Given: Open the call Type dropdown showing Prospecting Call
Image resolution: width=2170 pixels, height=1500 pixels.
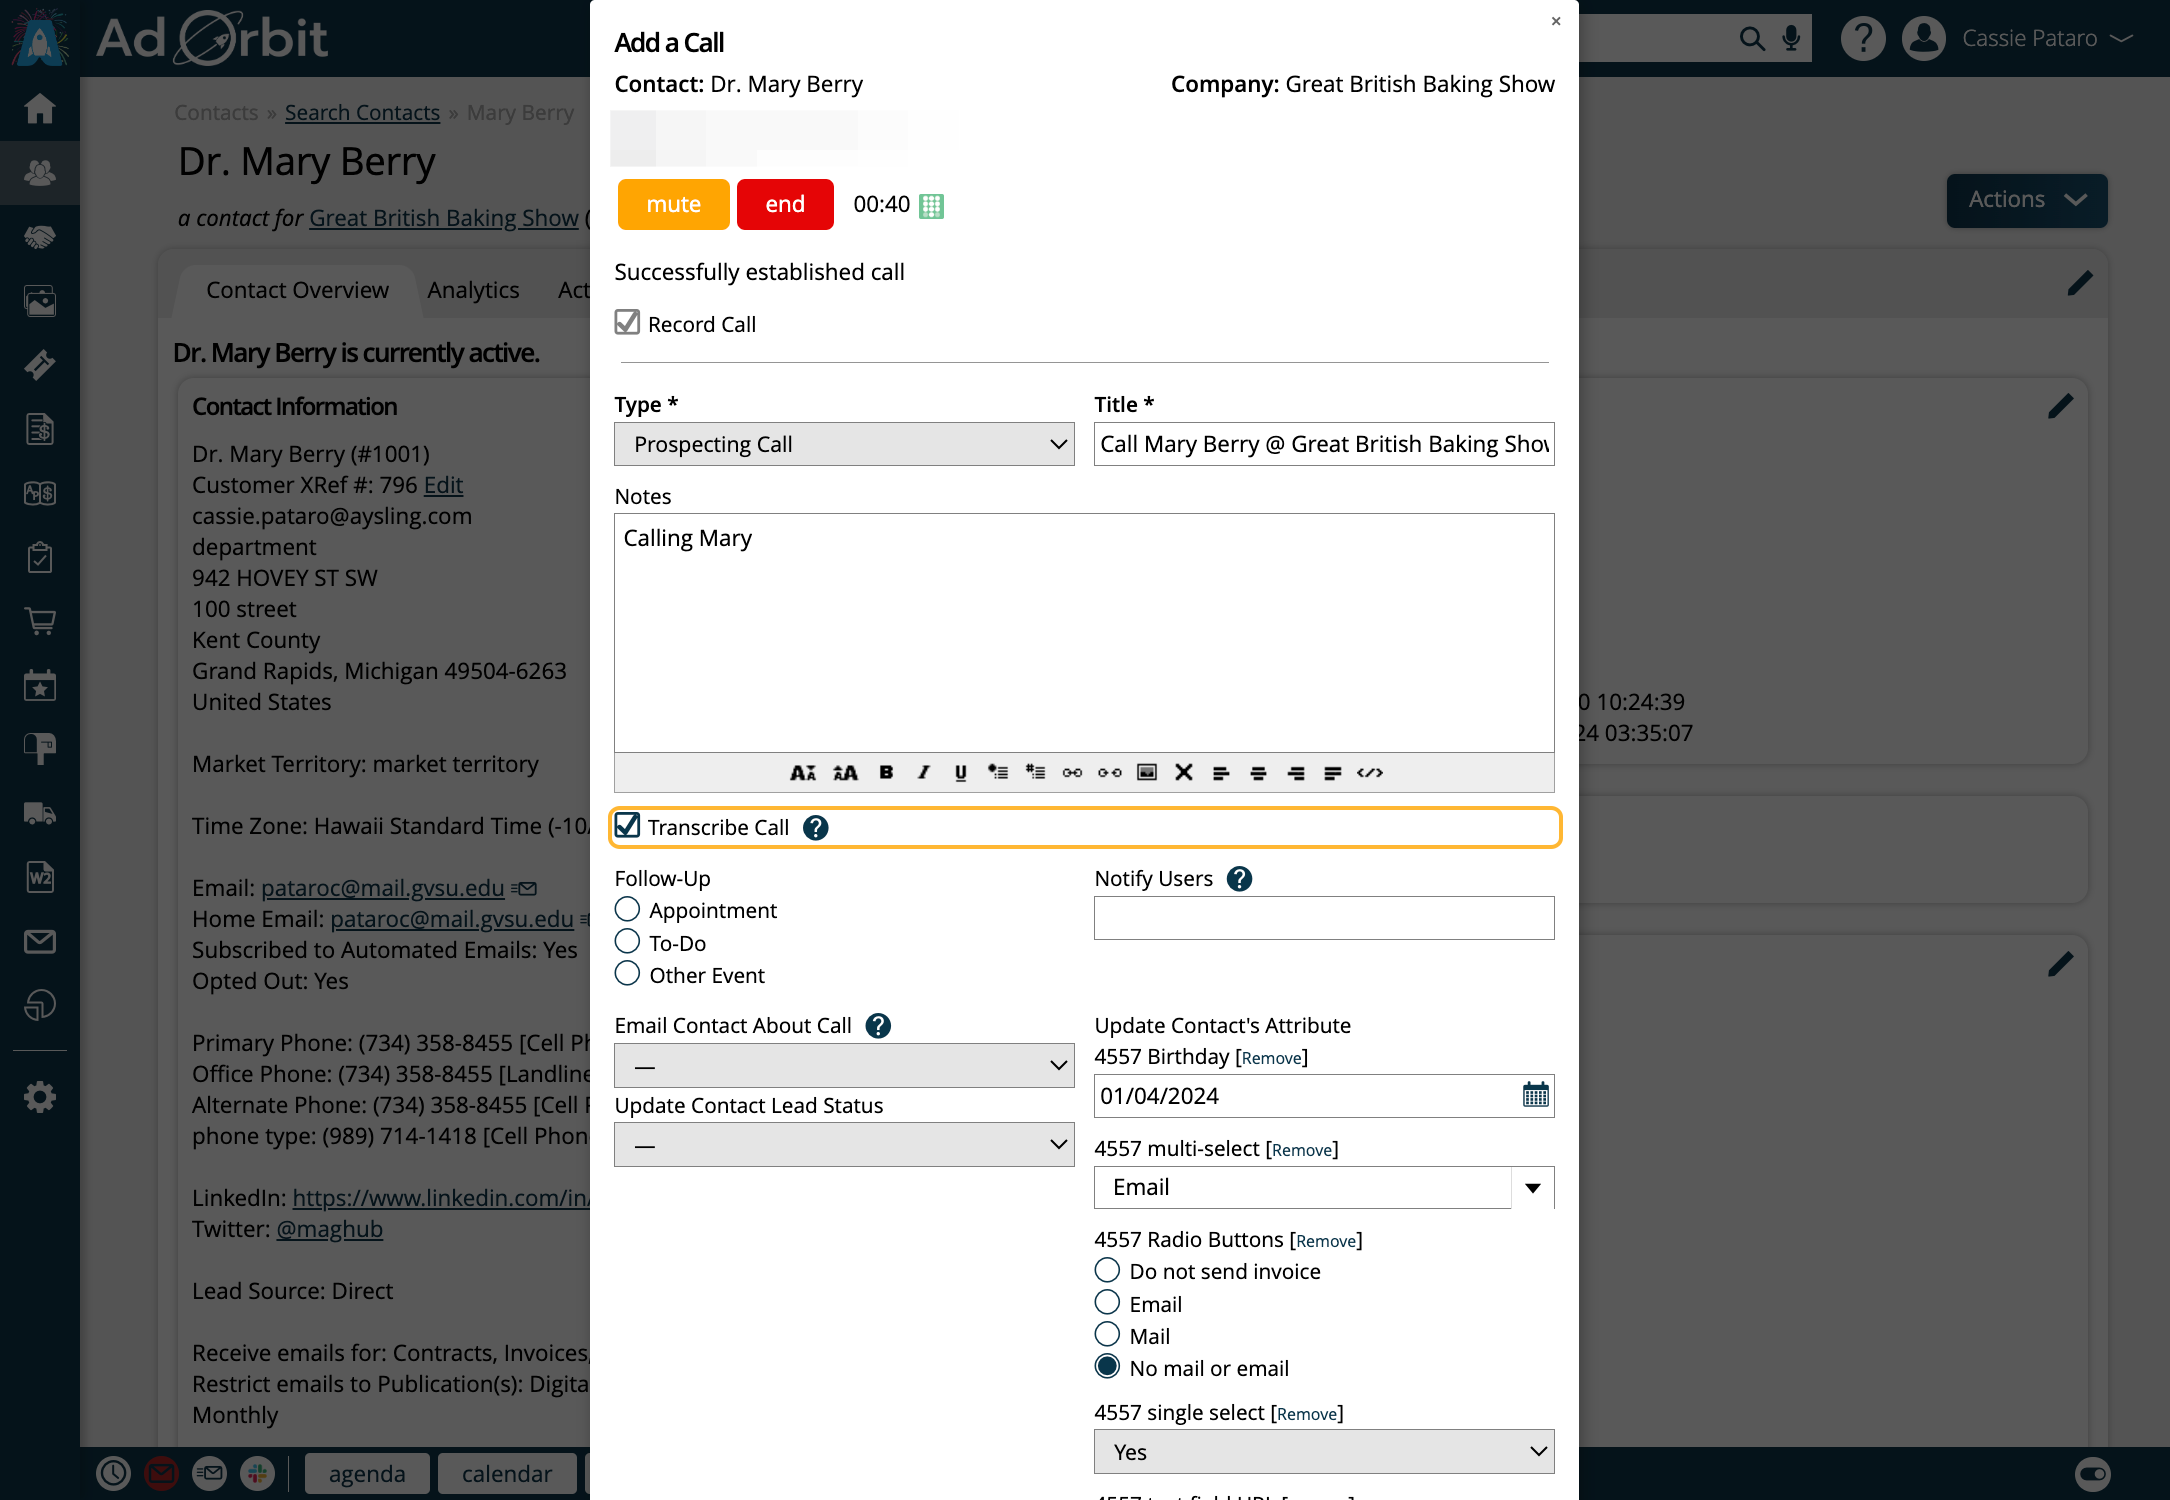Looking at the screenshot, I should click(x=844, y=444).
